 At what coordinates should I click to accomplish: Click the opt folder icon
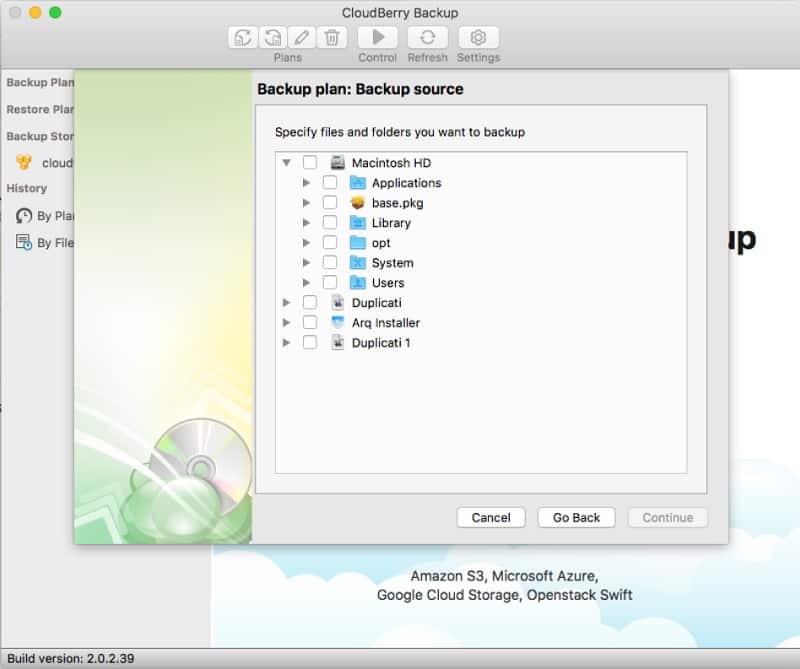pyautogui.click(x=358, y=242)
